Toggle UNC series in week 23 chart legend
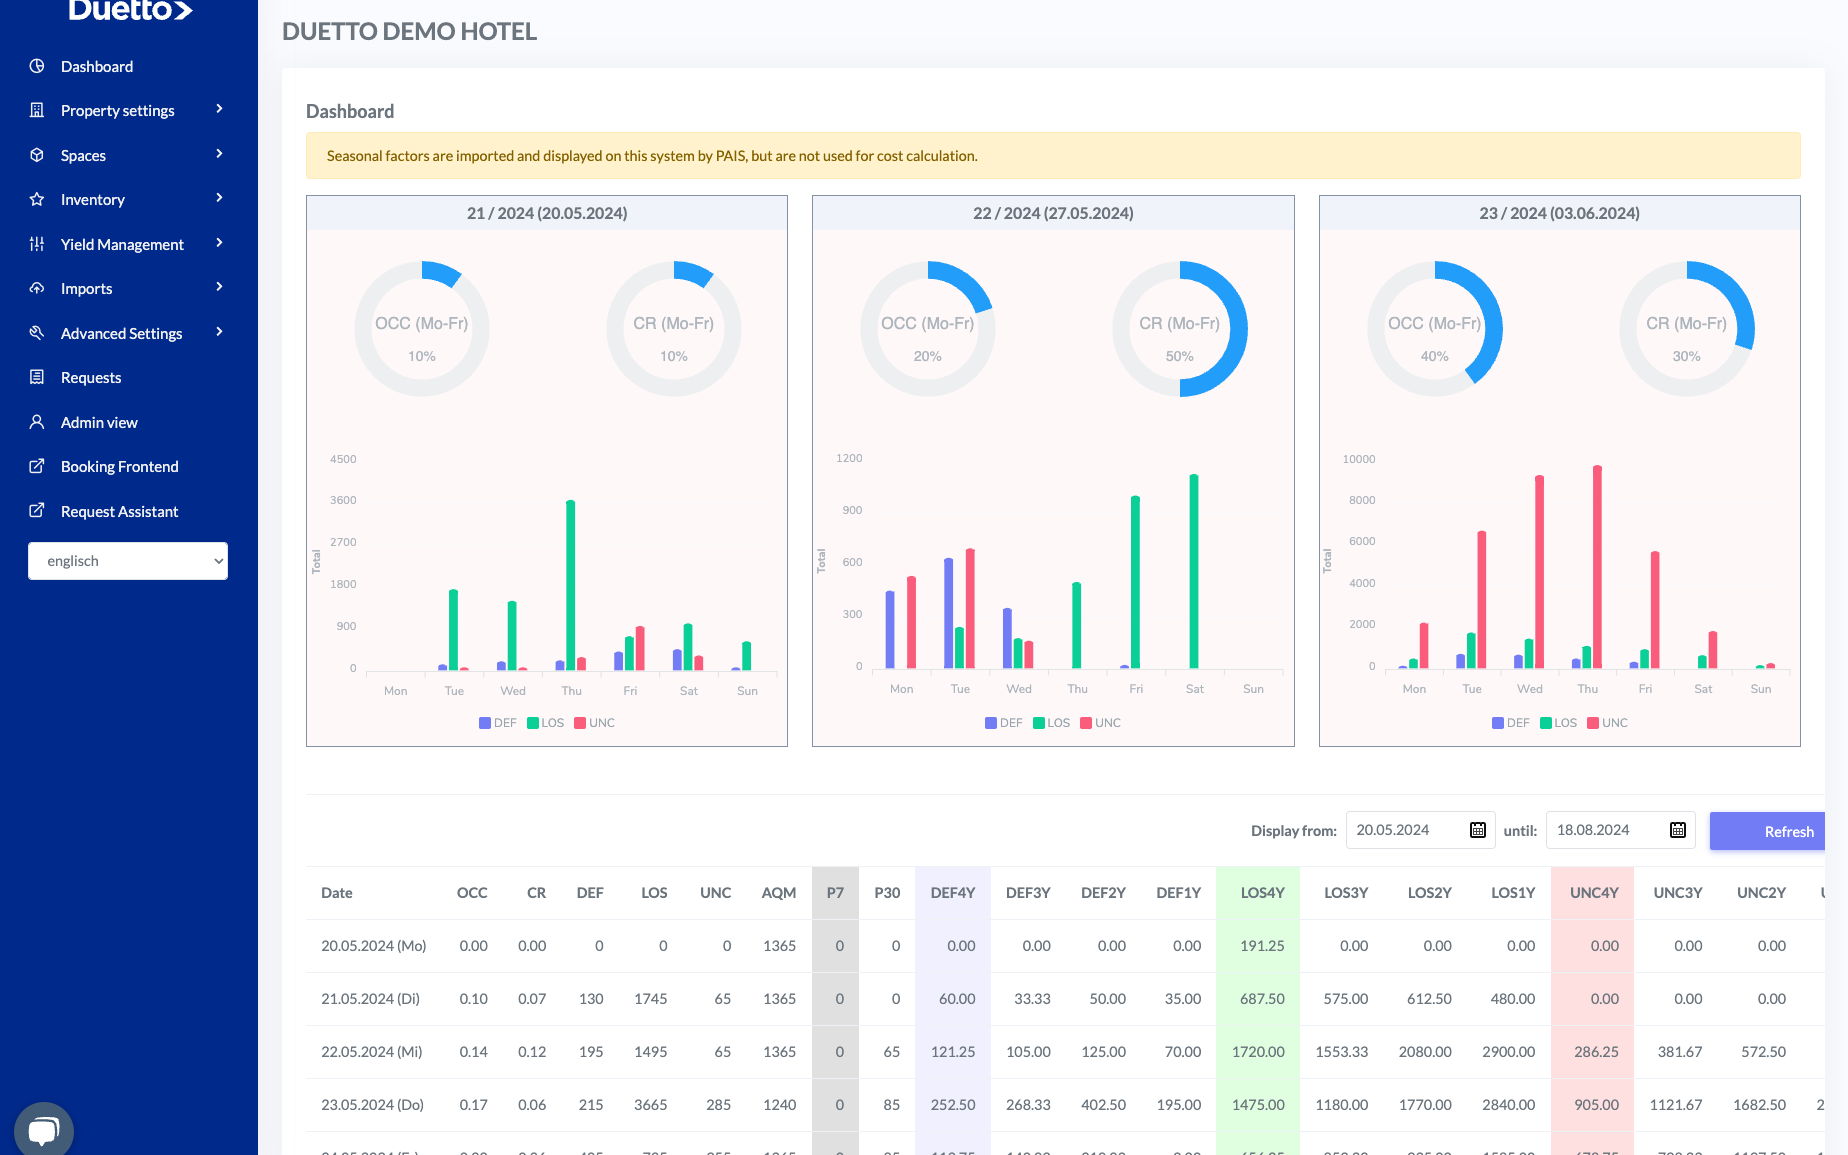The image size is (1848, 1155). pos(1607,723)
